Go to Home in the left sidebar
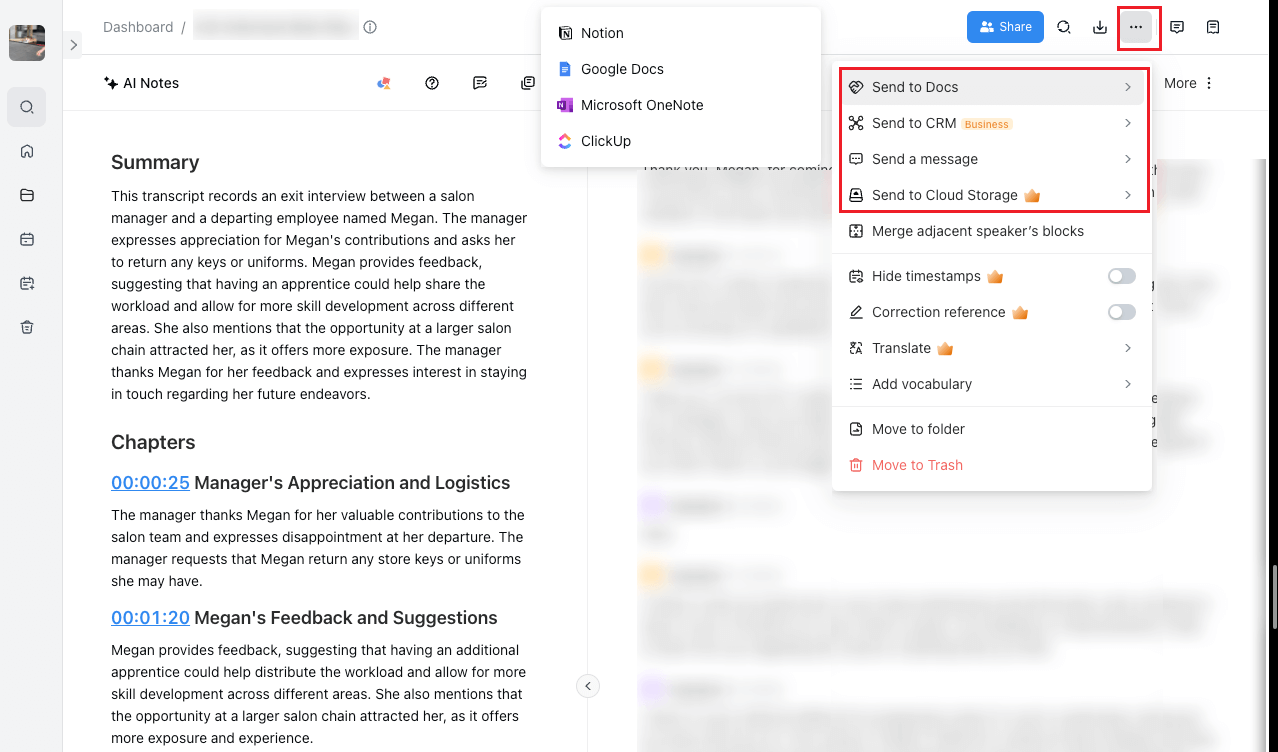This screenshot has width=1278, height=752. (27, 151)
